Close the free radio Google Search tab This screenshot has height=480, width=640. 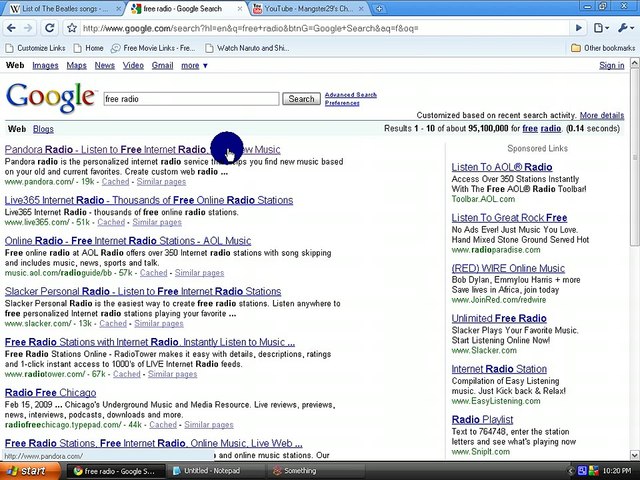240,9
